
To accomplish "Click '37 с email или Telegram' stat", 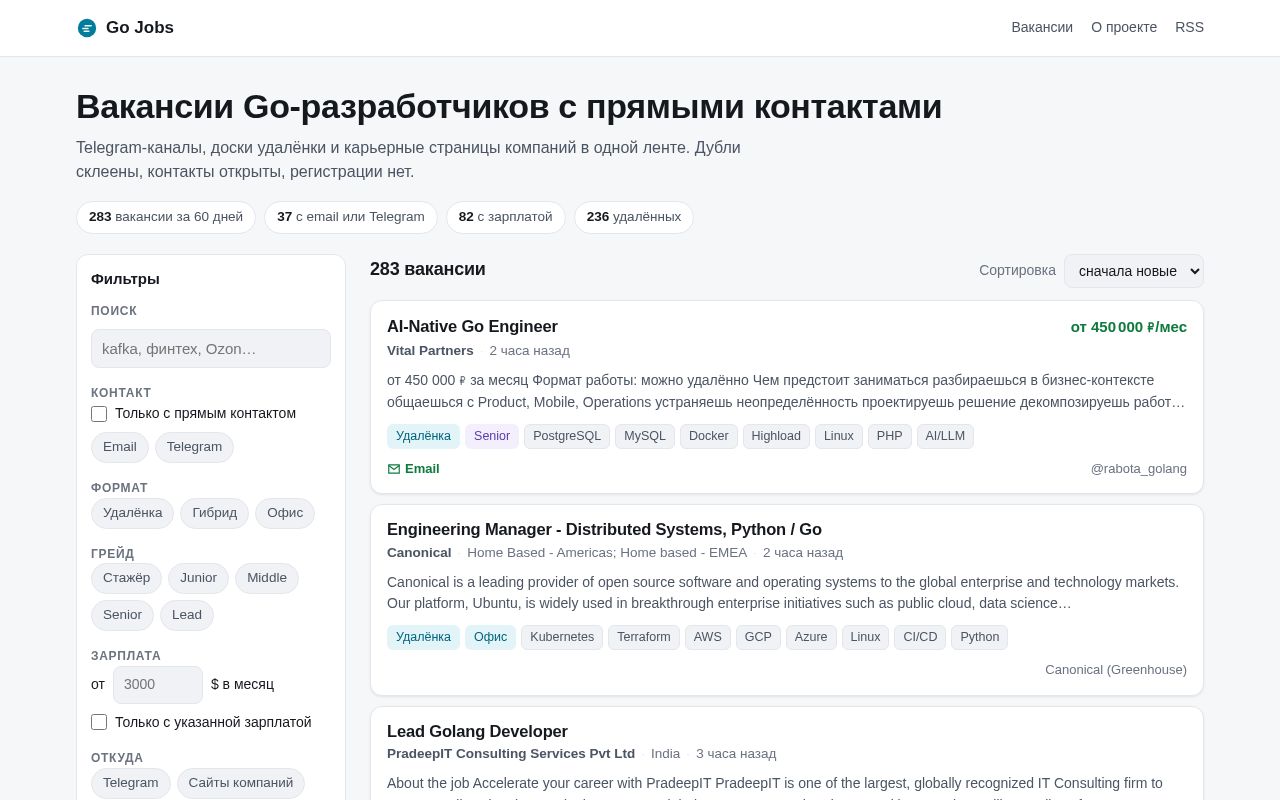I will tap(351, 217).
